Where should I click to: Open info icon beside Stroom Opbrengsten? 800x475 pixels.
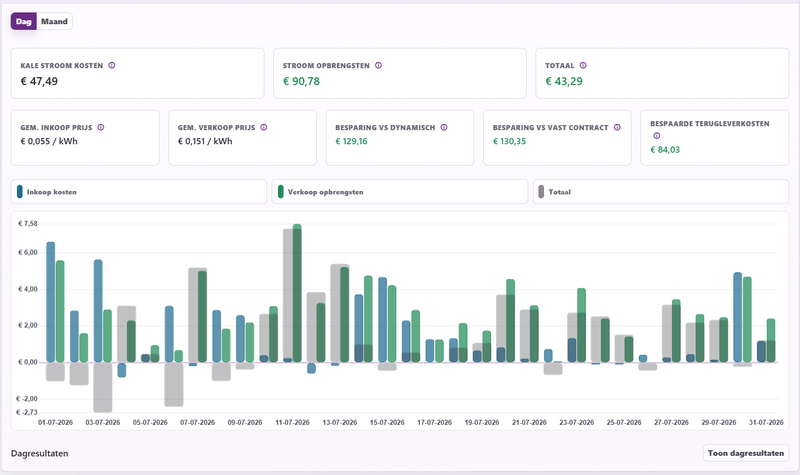(x=379, y=65)
